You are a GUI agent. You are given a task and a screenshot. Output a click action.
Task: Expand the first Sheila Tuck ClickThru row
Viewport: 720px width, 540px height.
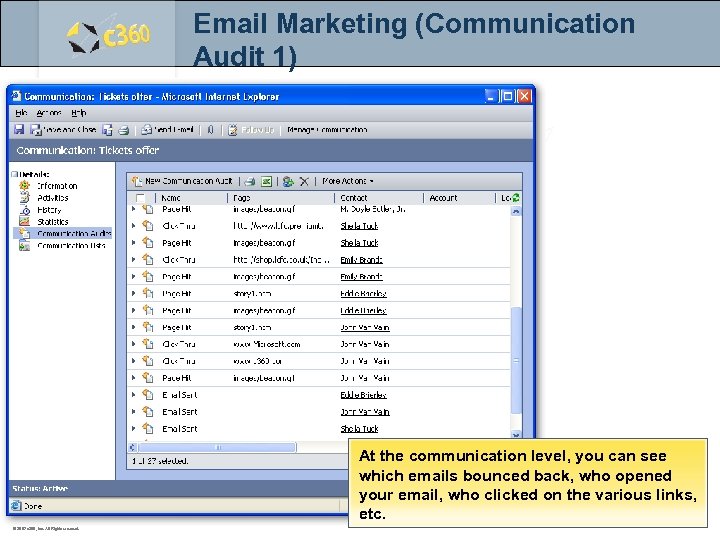(134, 225)
